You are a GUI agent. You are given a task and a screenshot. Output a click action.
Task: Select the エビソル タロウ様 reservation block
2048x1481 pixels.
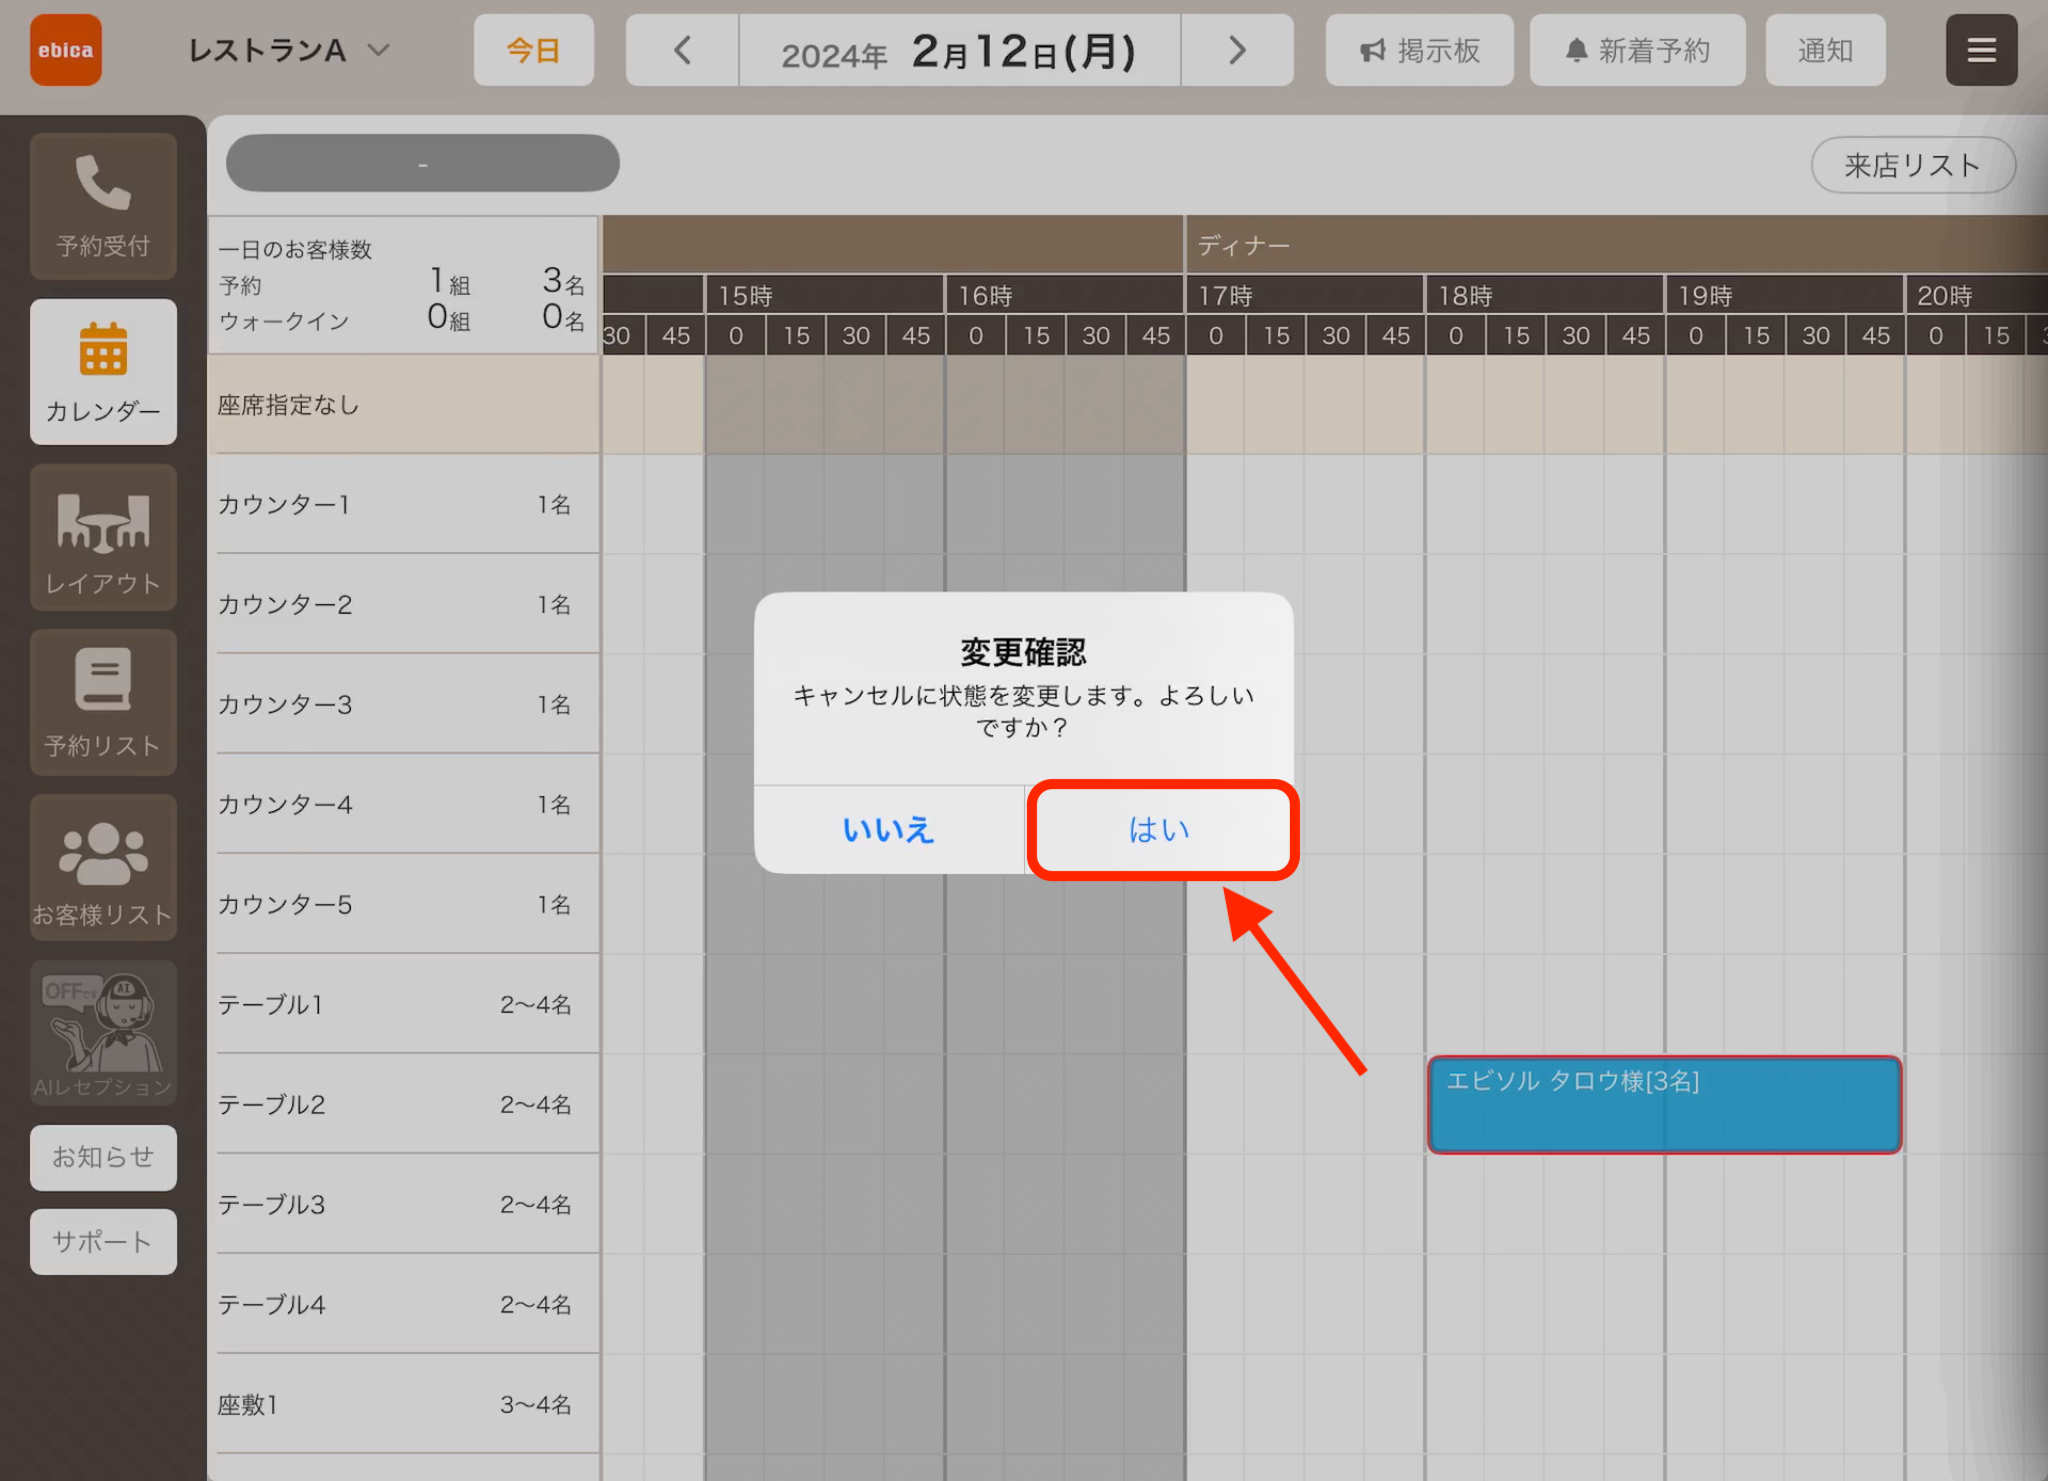1664,1104
